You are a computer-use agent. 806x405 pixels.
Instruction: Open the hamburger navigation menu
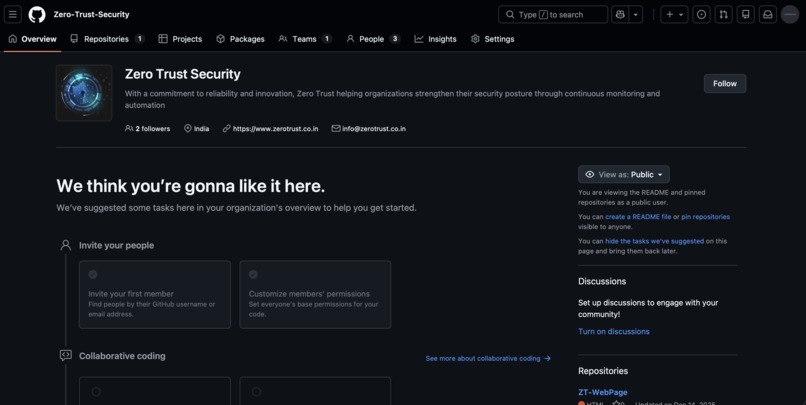click(x=13, y=14)
